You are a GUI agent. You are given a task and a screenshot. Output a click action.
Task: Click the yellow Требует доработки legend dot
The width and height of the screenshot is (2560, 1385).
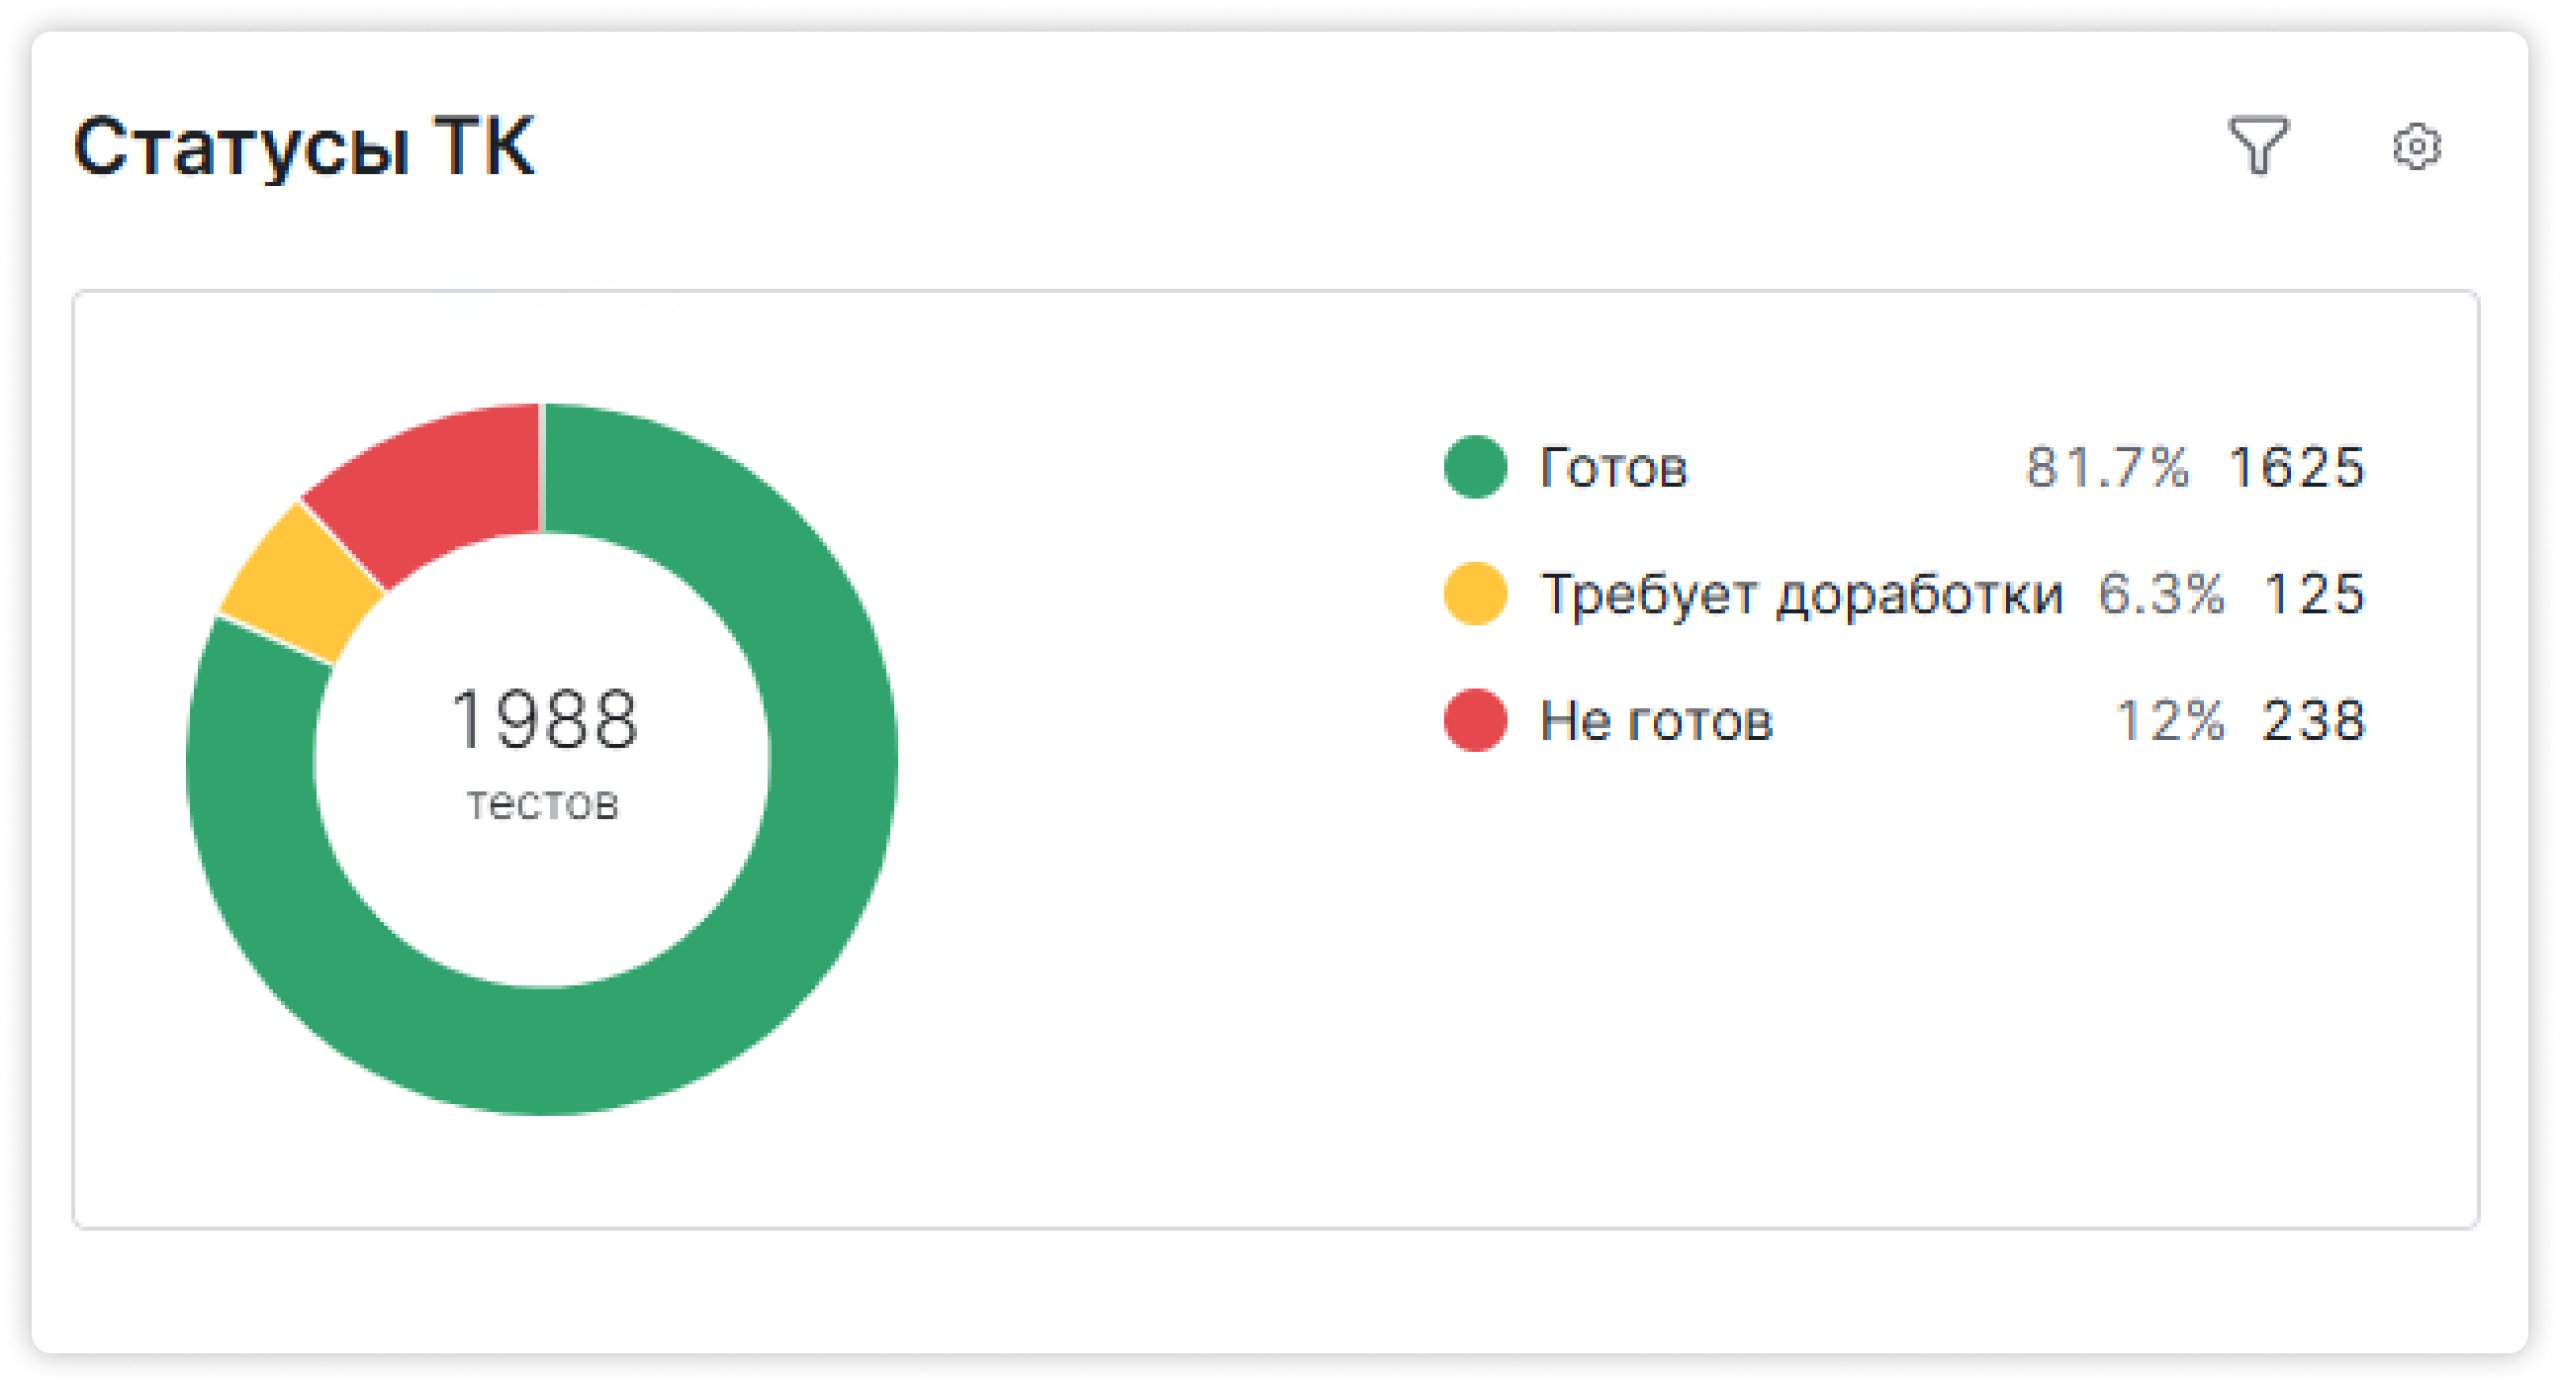[x=1475, y=594]
